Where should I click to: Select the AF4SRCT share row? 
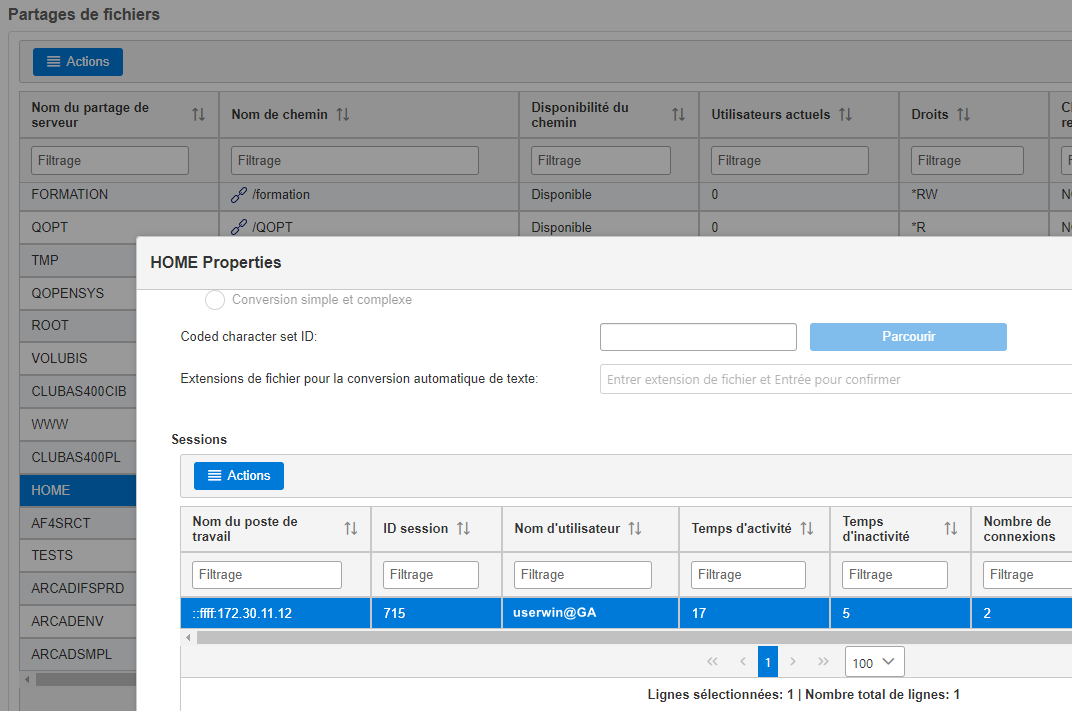pyautogui.click(x=78, y=523)
